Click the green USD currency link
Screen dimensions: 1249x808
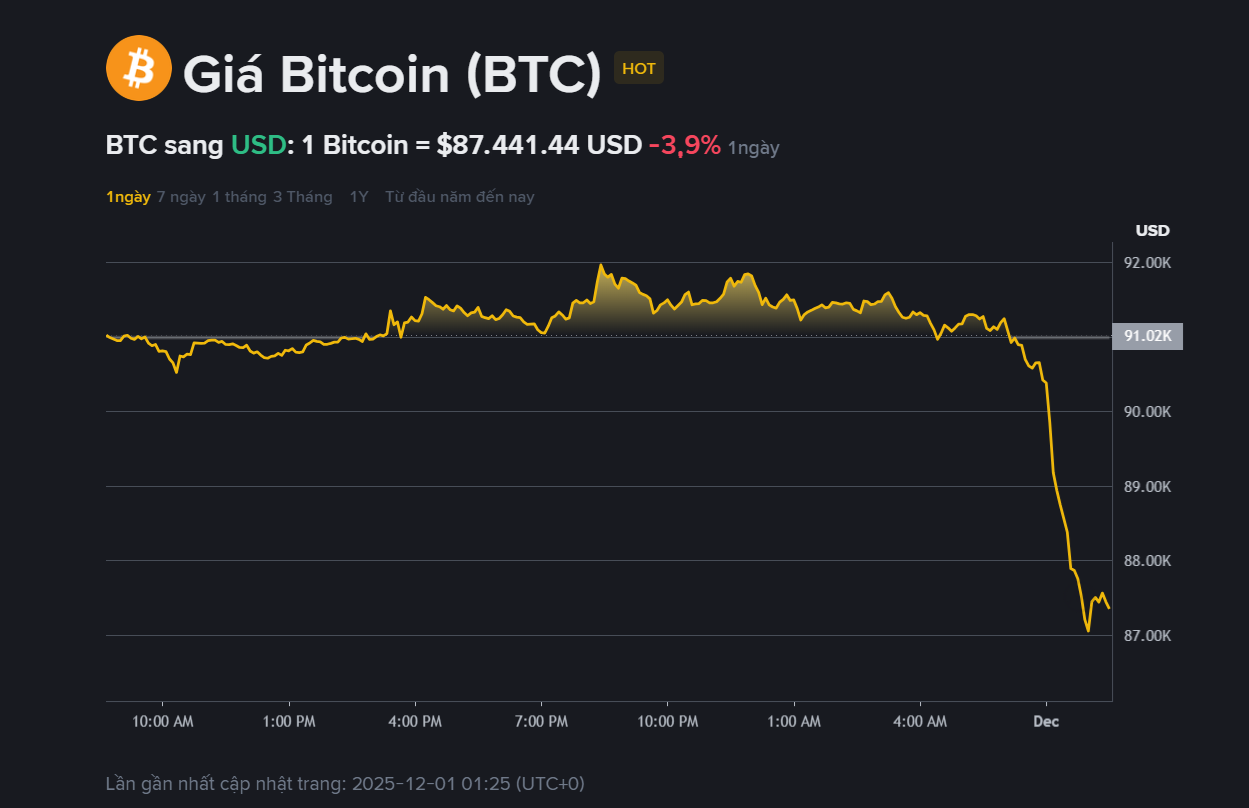coord(259,145)
